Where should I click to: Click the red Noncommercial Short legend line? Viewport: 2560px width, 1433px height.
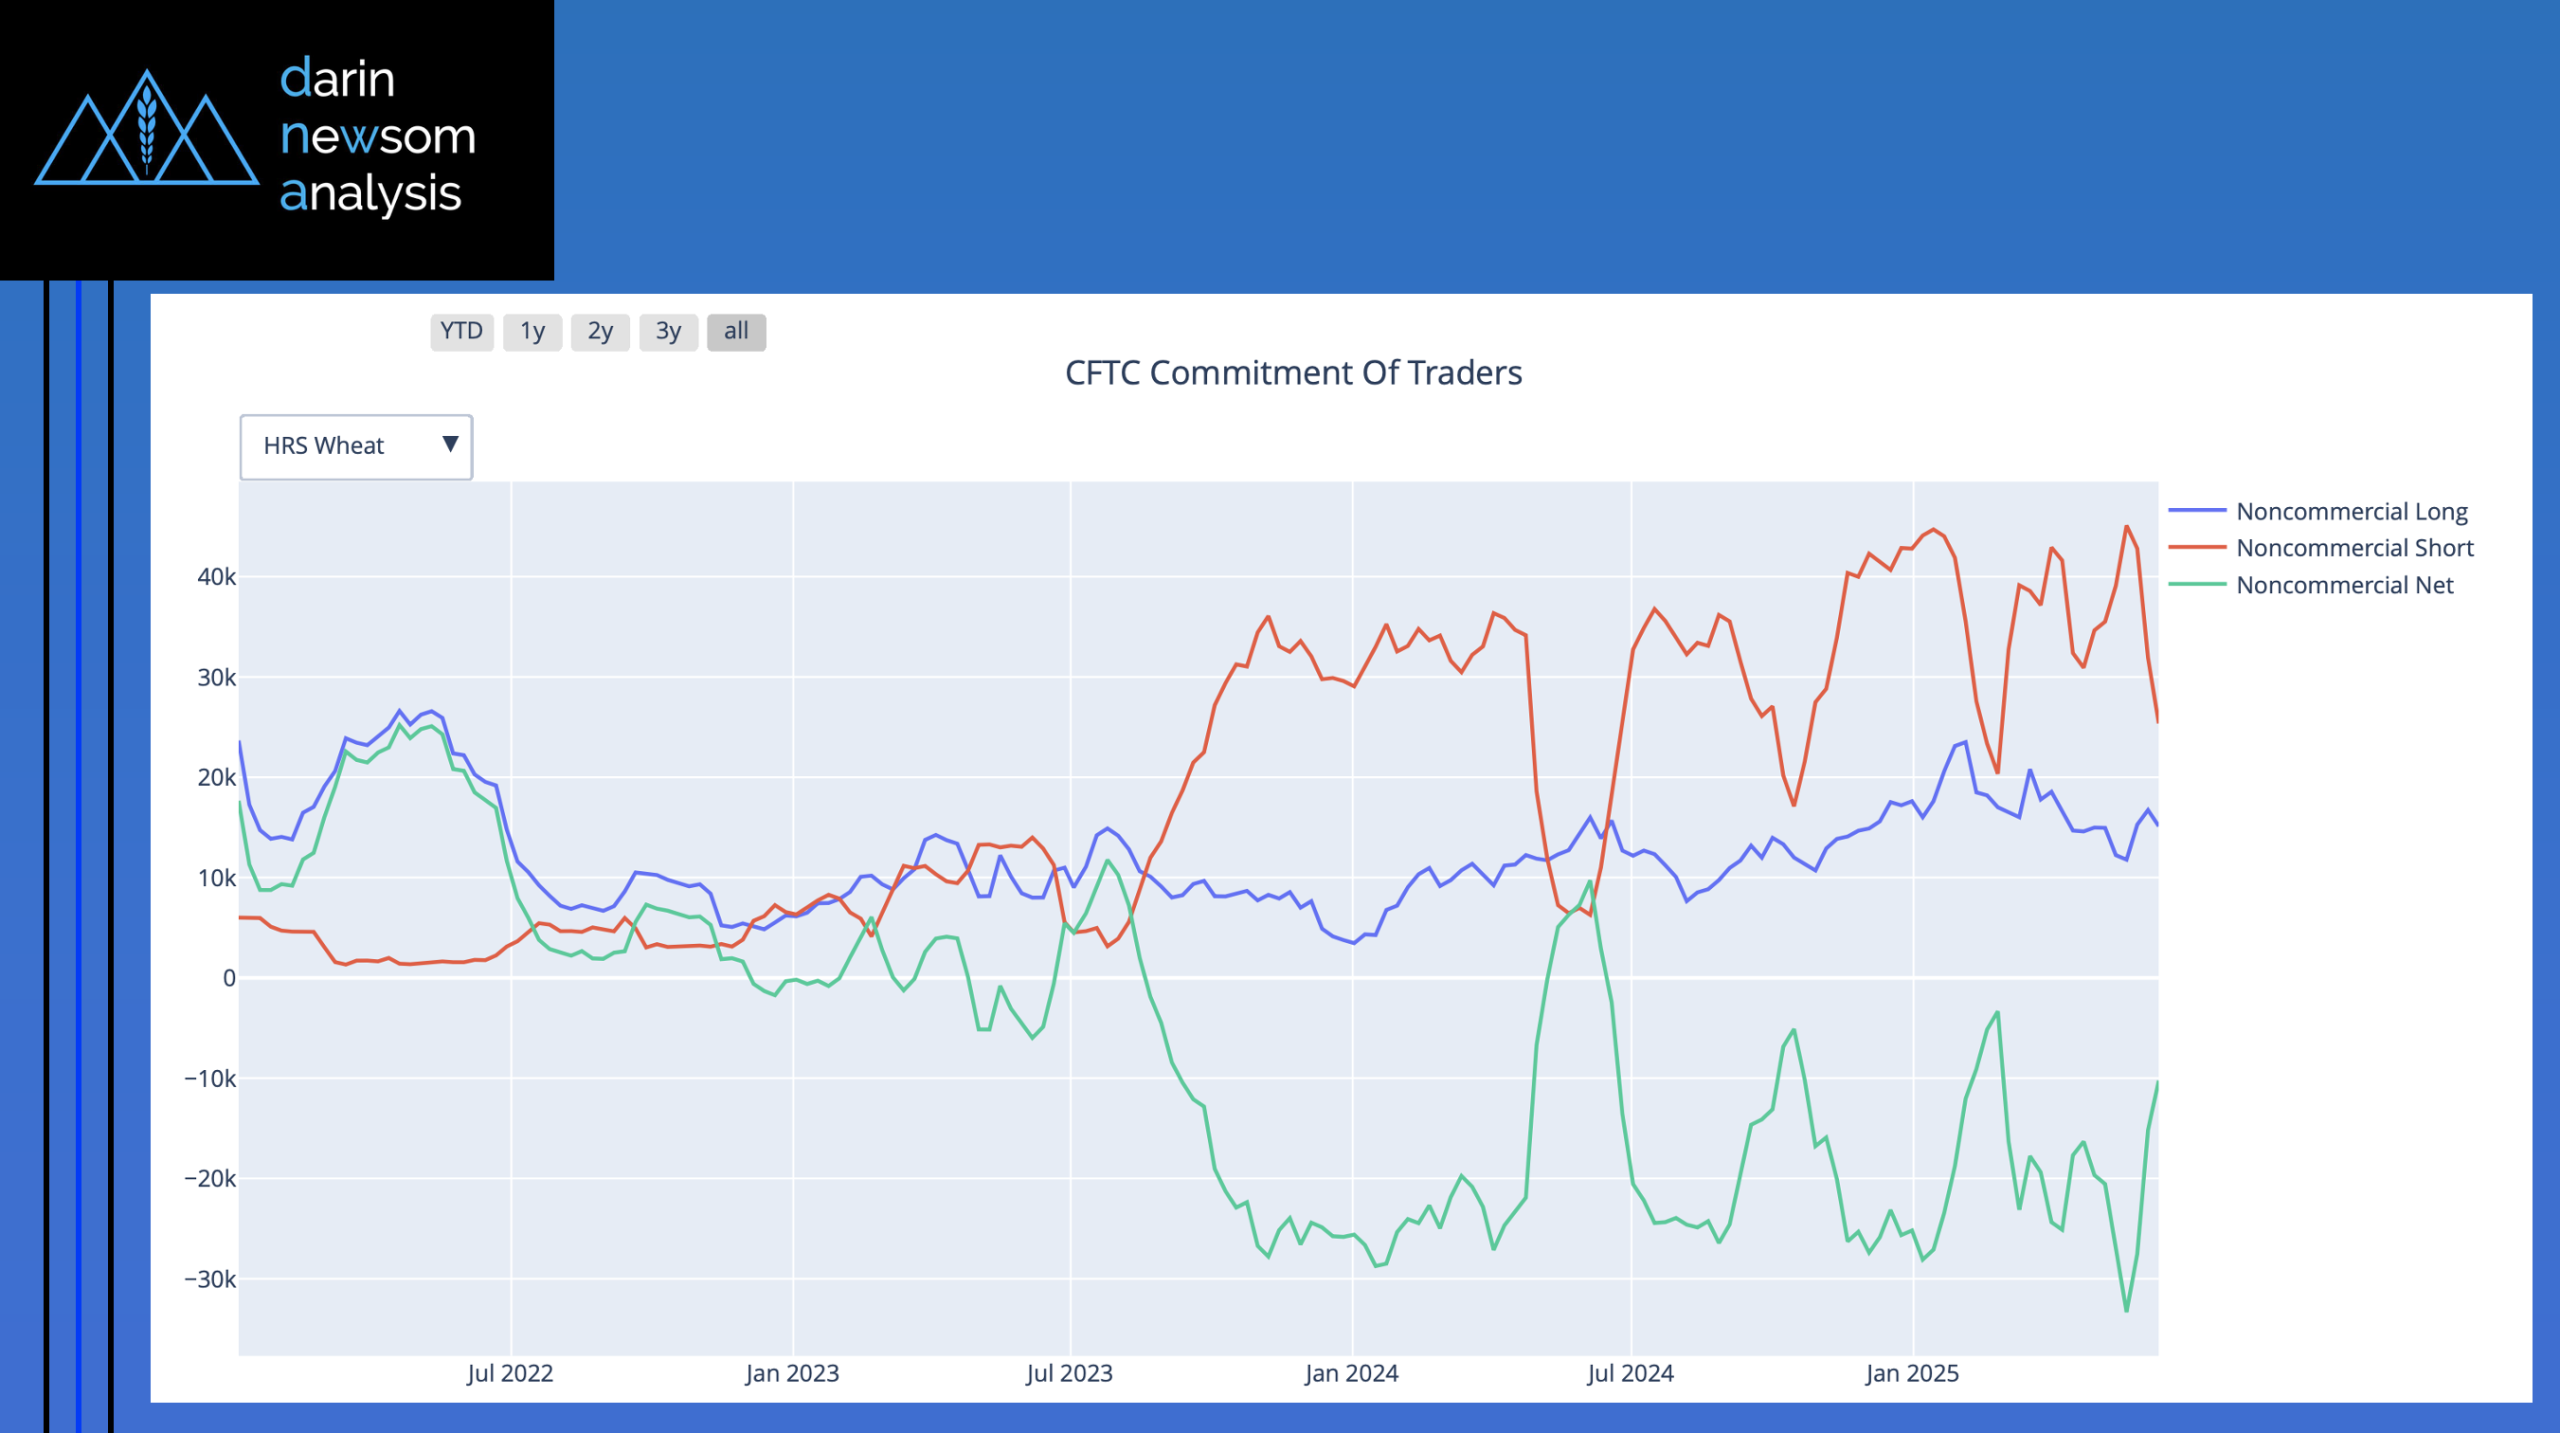tap(2196, 548)
